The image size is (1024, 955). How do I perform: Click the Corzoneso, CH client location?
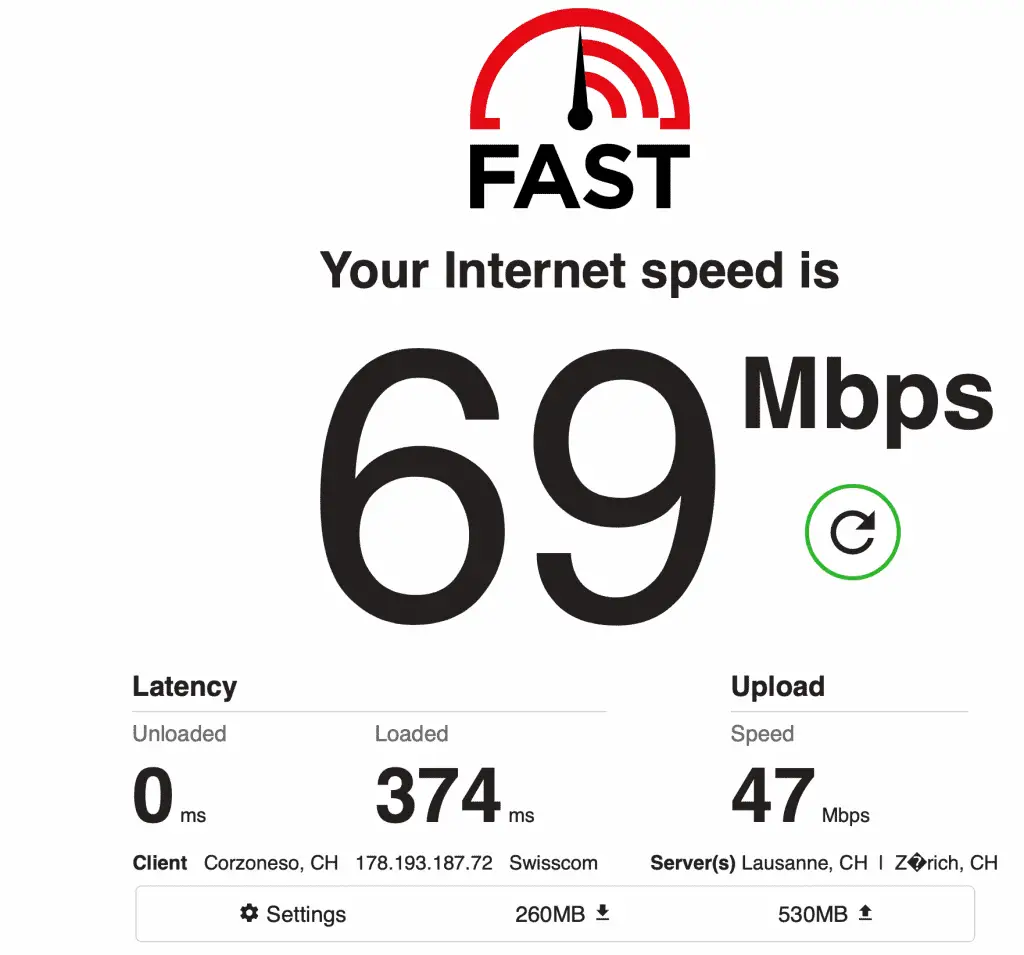pos(271,863)
